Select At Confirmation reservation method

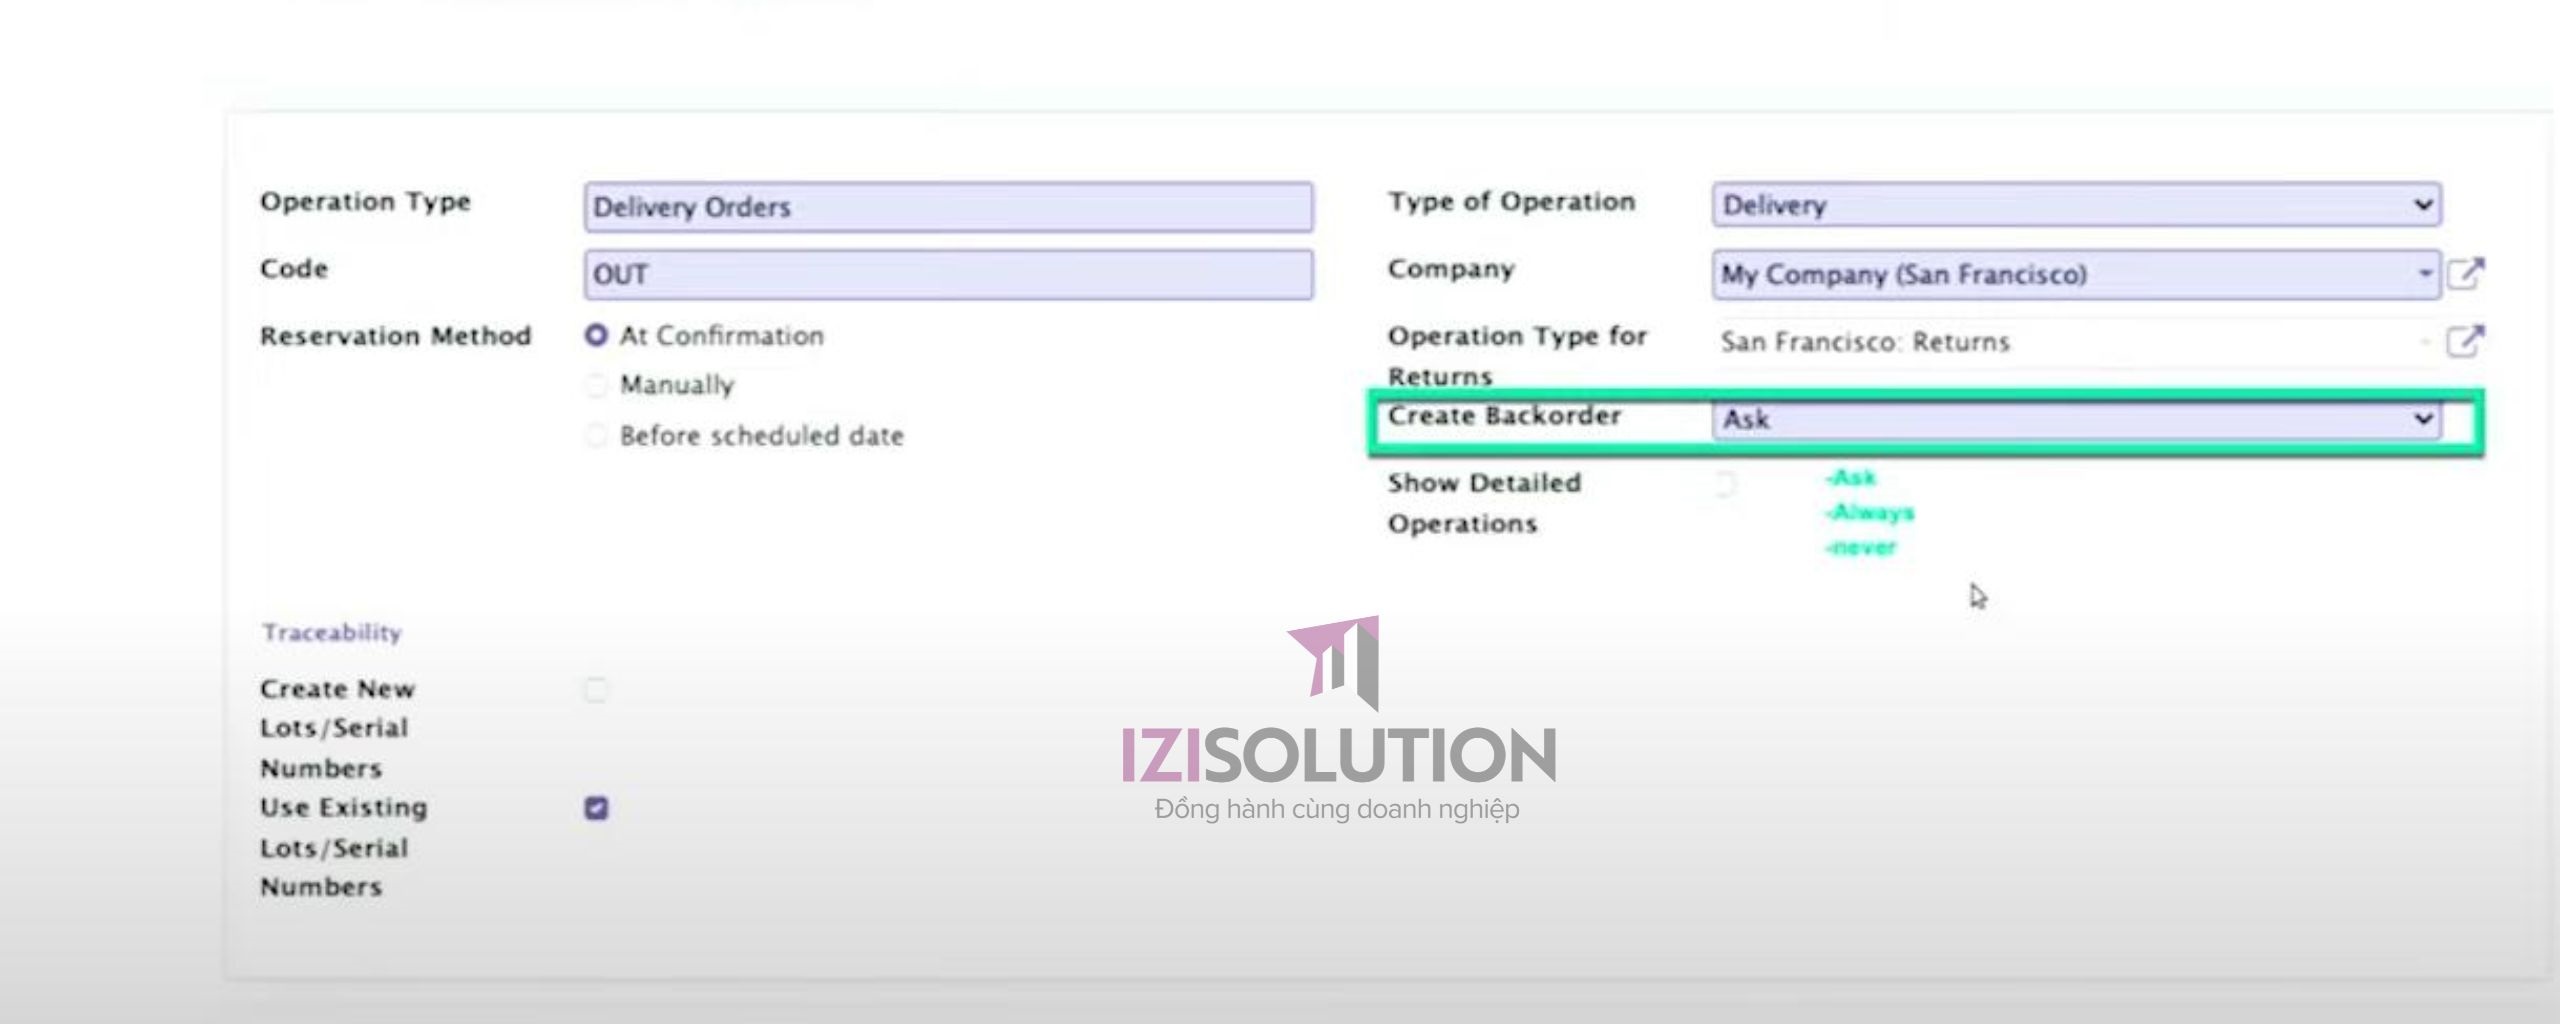click(x=596, y=336)
